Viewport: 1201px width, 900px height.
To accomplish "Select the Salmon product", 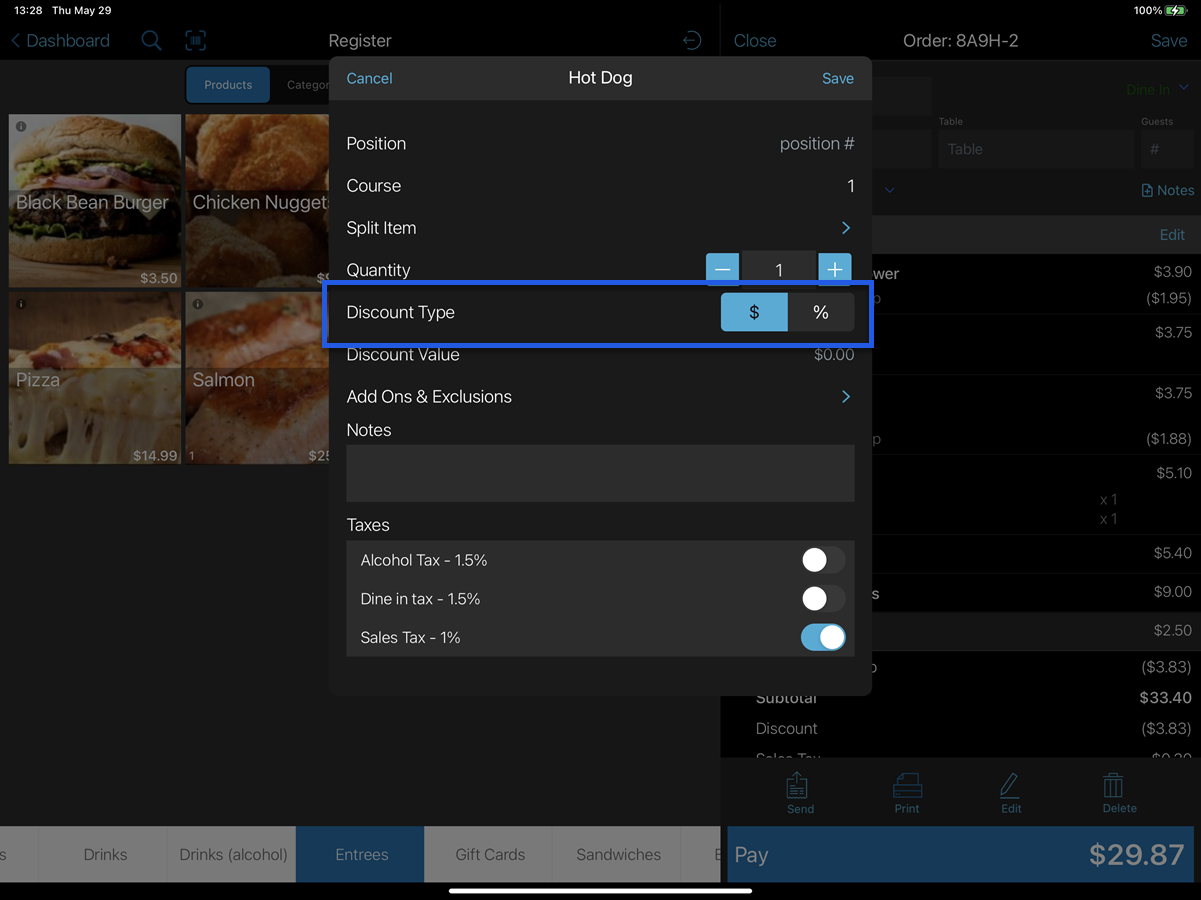I will [x=257, y=378].
